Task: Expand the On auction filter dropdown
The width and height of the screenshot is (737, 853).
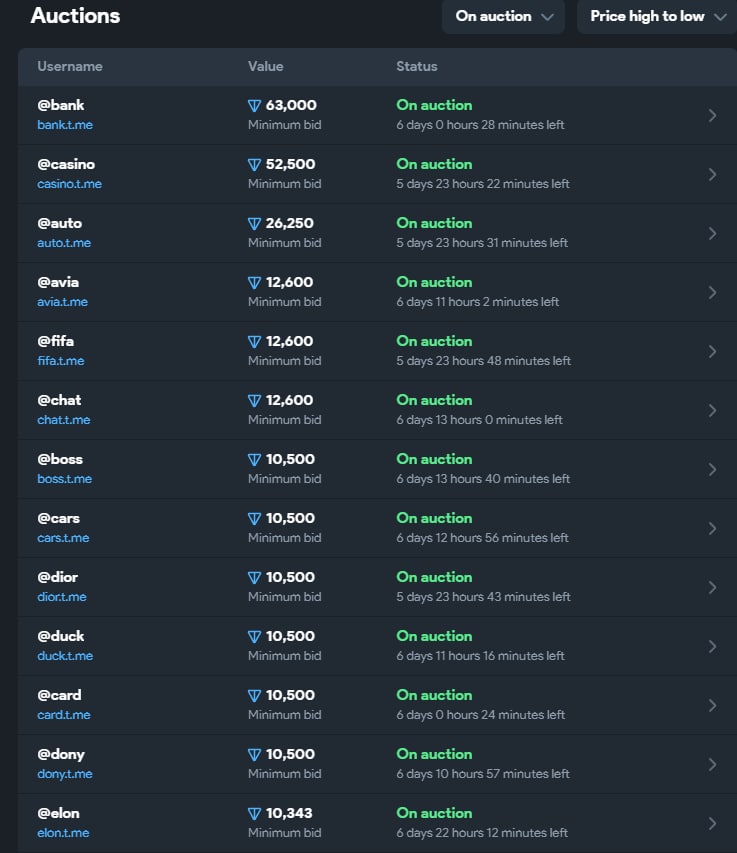Action: [503, 17]
